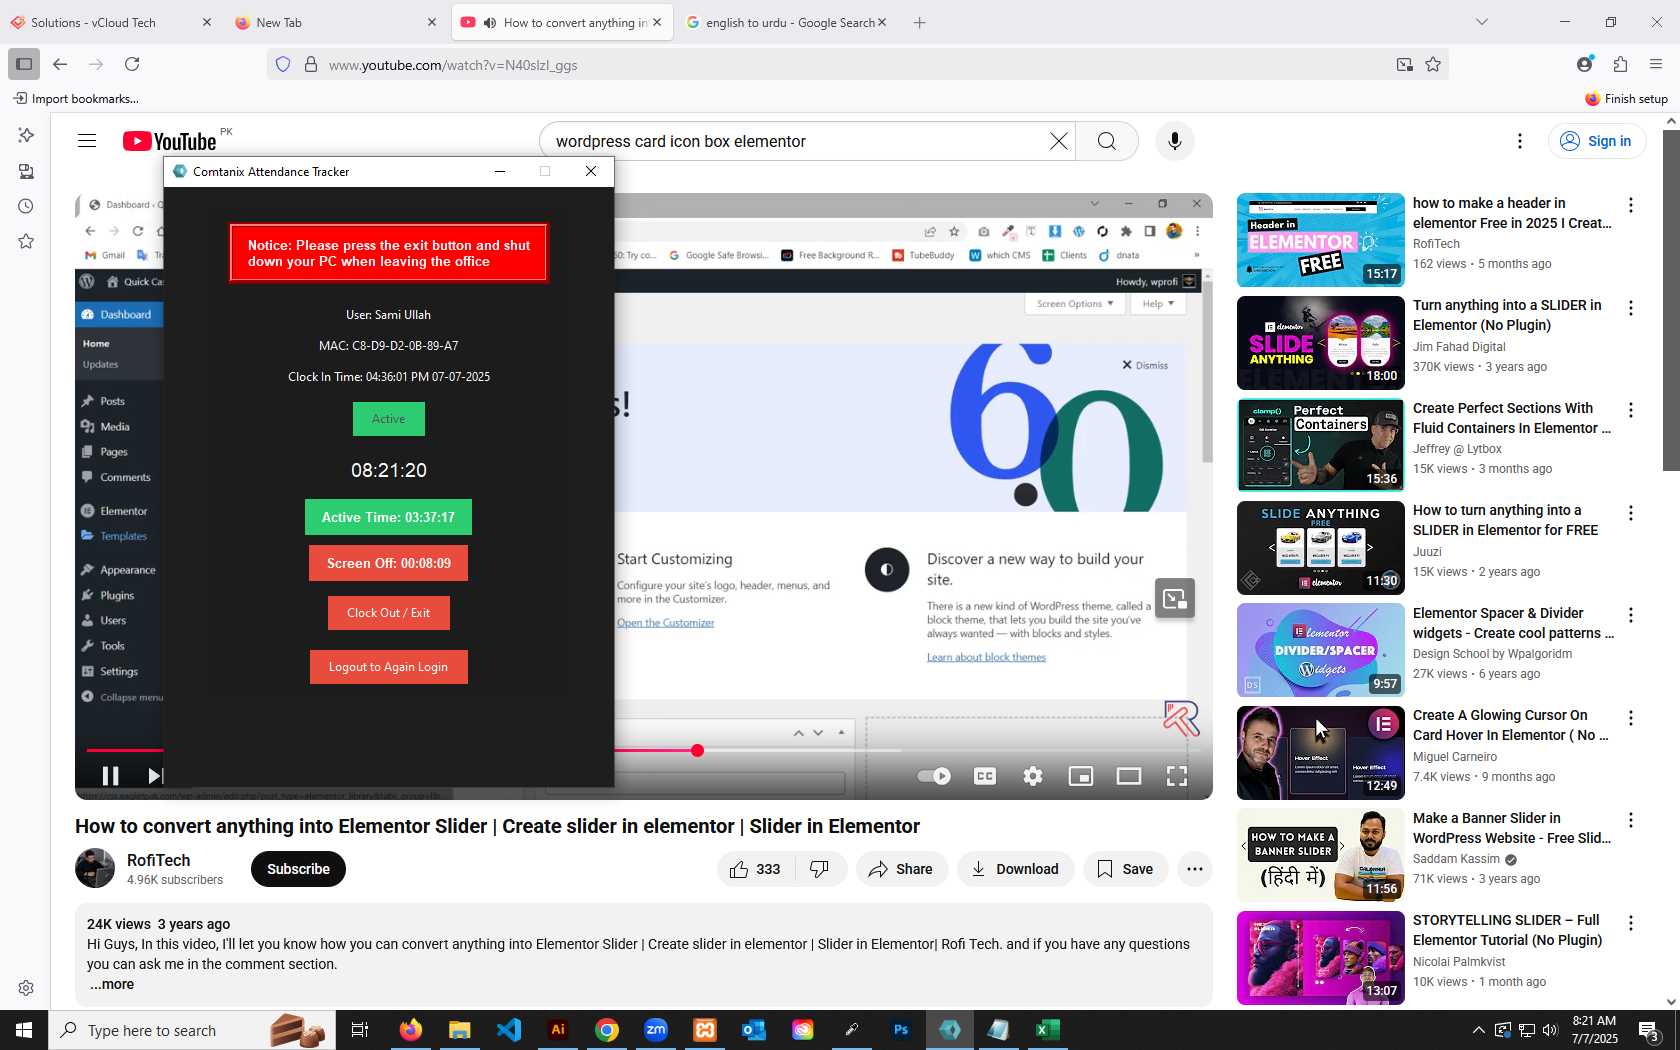The width and height of the screenshot is (1680, 1050).
Task: Enter fullscreen in the video player
Action: pos(1177,776)
